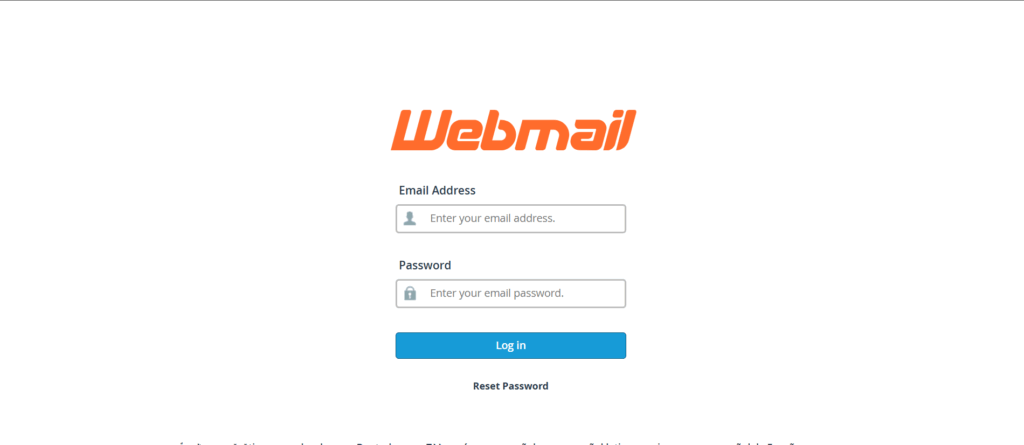Place cursor in the Email Address text box
This screenshot has height=445, width=1024.
[511, 218]
